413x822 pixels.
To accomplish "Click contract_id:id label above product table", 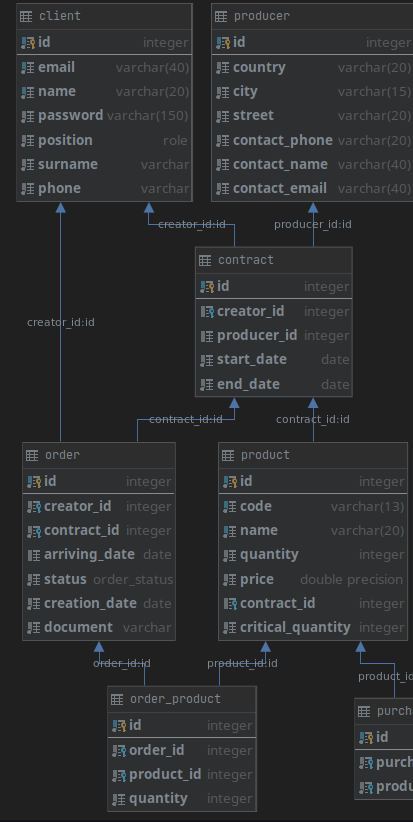I will [x=313, y=420].
